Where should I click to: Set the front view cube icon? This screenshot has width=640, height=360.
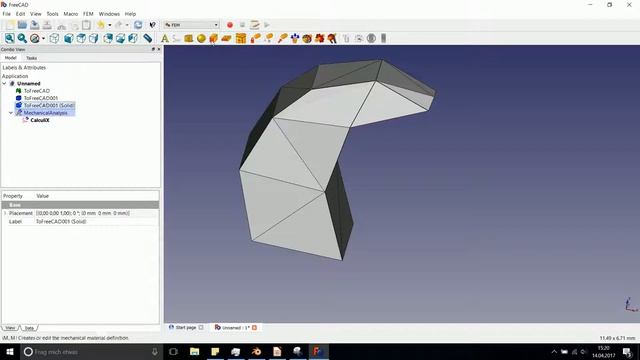click(69, 38)
